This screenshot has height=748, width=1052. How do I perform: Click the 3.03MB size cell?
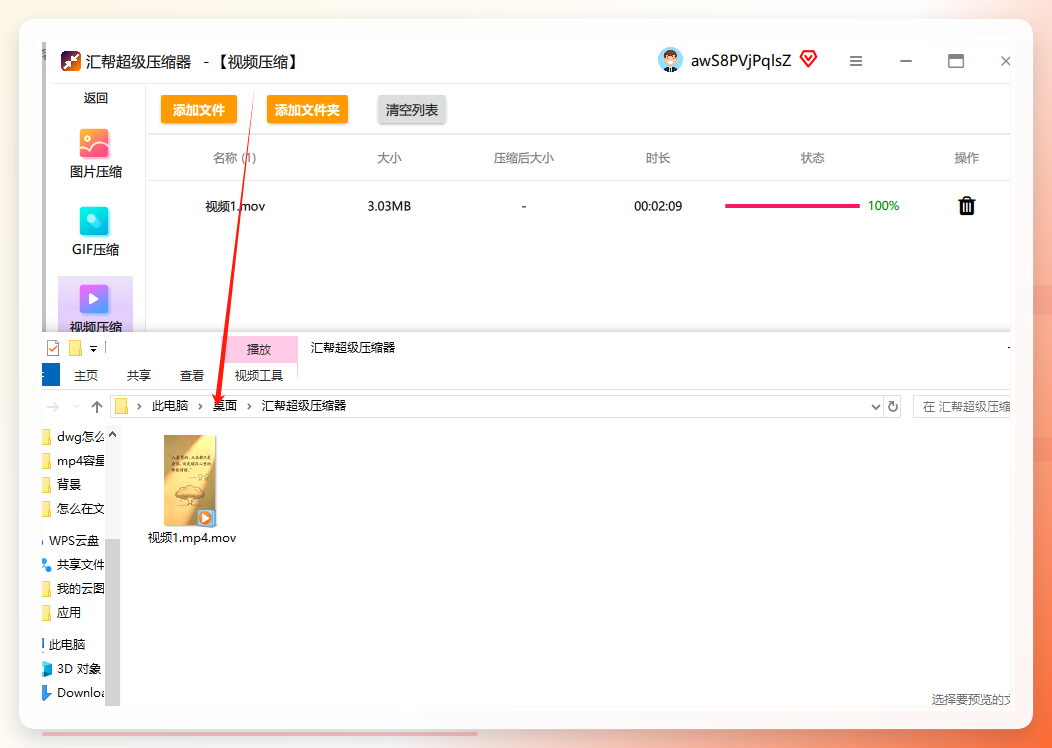coord(389,206)
